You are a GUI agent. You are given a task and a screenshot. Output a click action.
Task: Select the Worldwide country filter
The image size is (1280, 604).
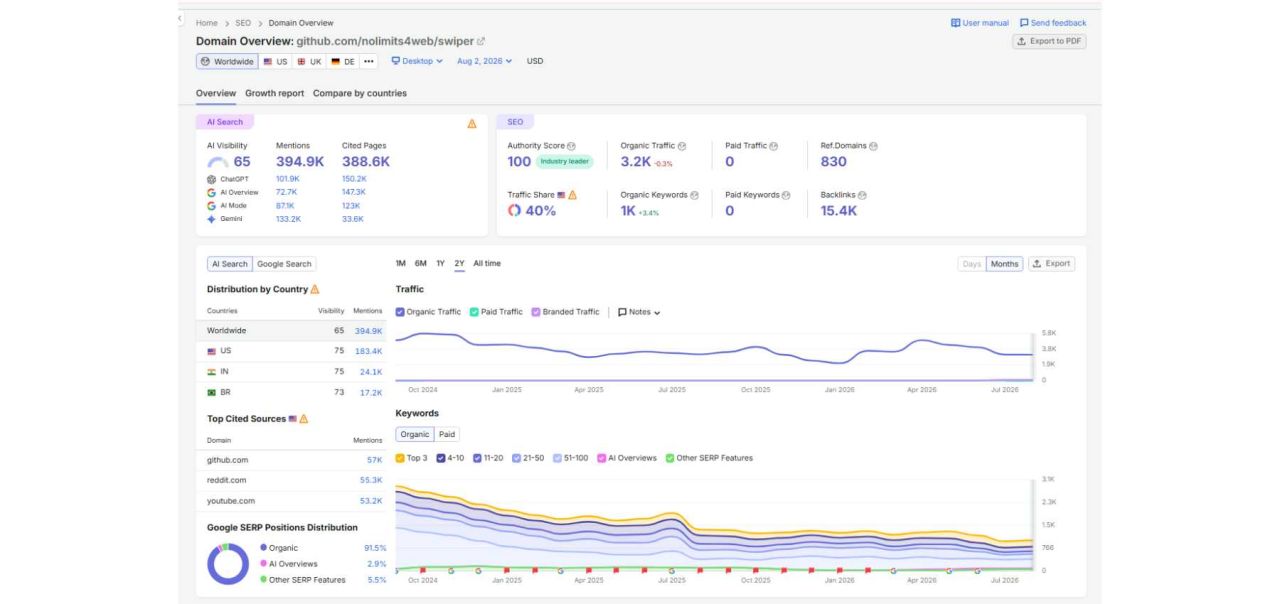pyautogui.click(x=227, y=61)
